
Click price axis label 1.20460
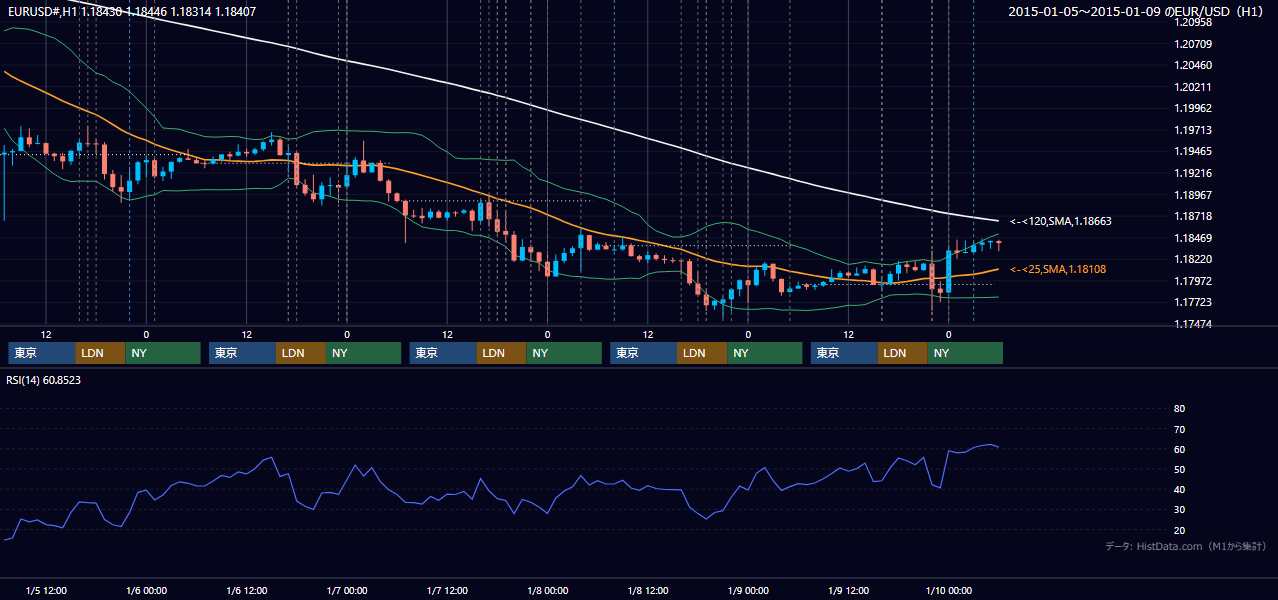tap(1193, 65)
